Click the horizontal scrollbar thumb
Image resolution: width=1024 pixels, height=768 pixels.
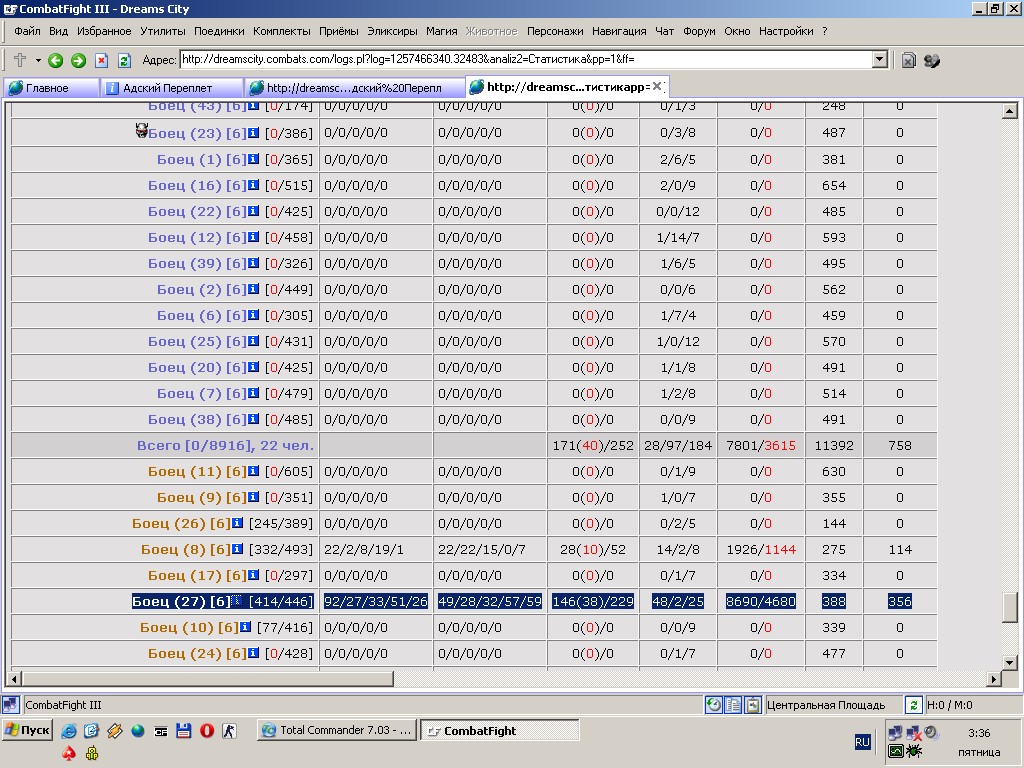click(x=208, y=679)
